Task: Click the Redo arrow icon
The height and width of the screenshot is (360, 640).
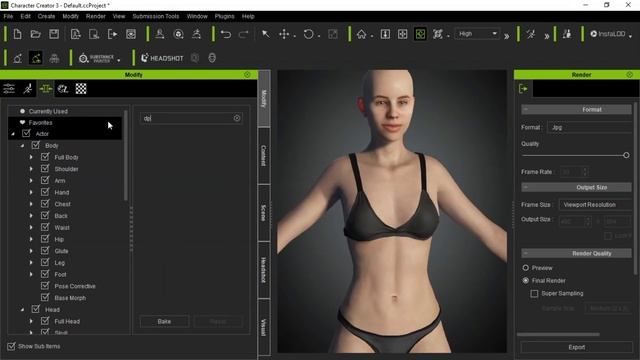Action: tap(243, 34)
